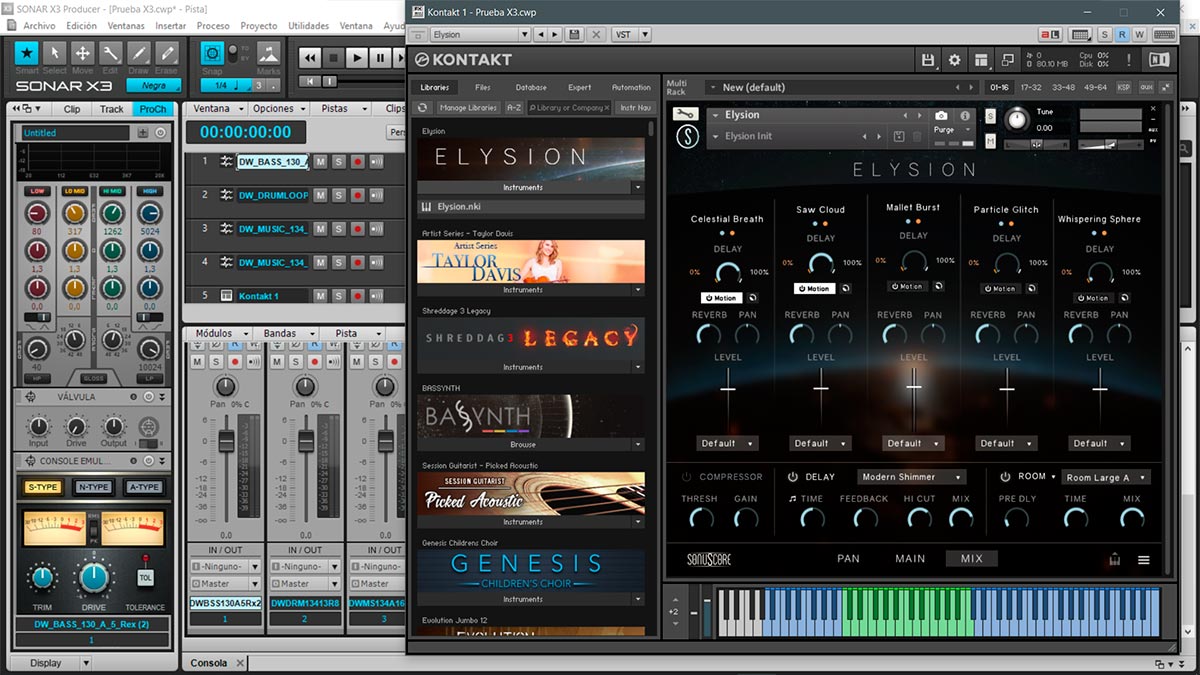
Task: Open Elysion instrument wrench edit icon
Action: (x=686, y=115)
